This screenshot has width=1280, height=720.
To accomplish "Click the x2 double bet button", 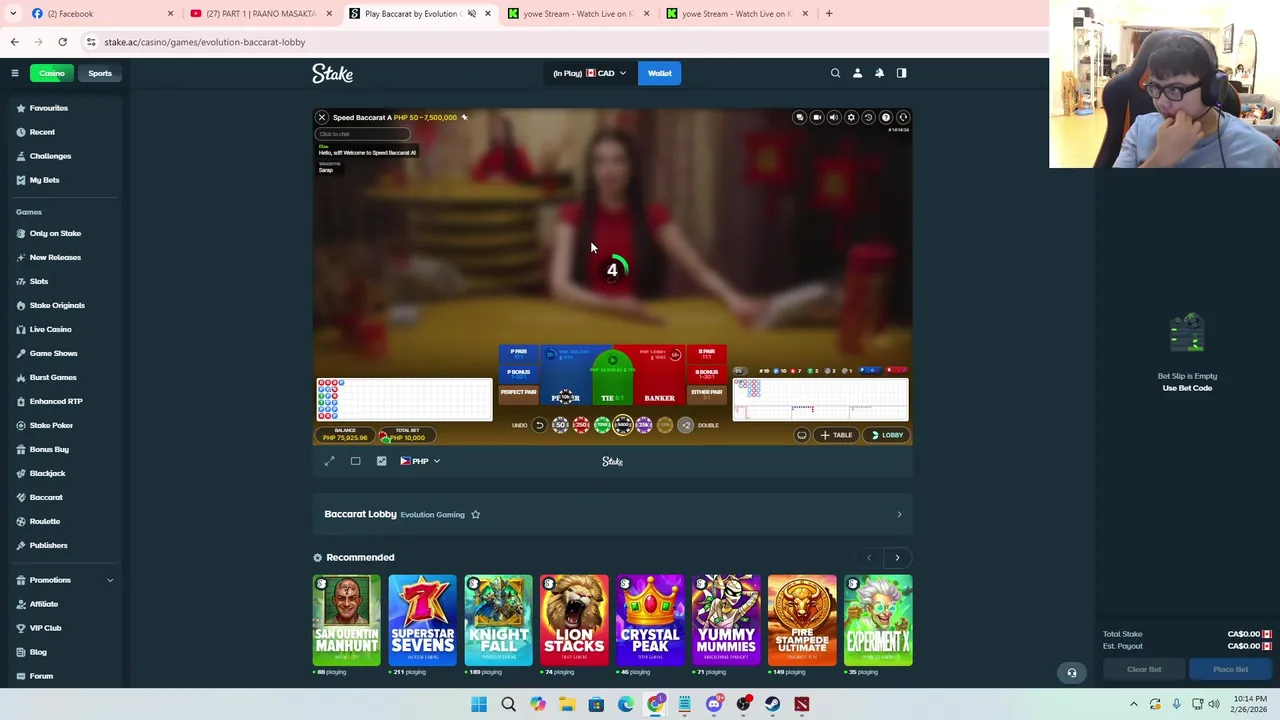I will click(x=686, y=425).
